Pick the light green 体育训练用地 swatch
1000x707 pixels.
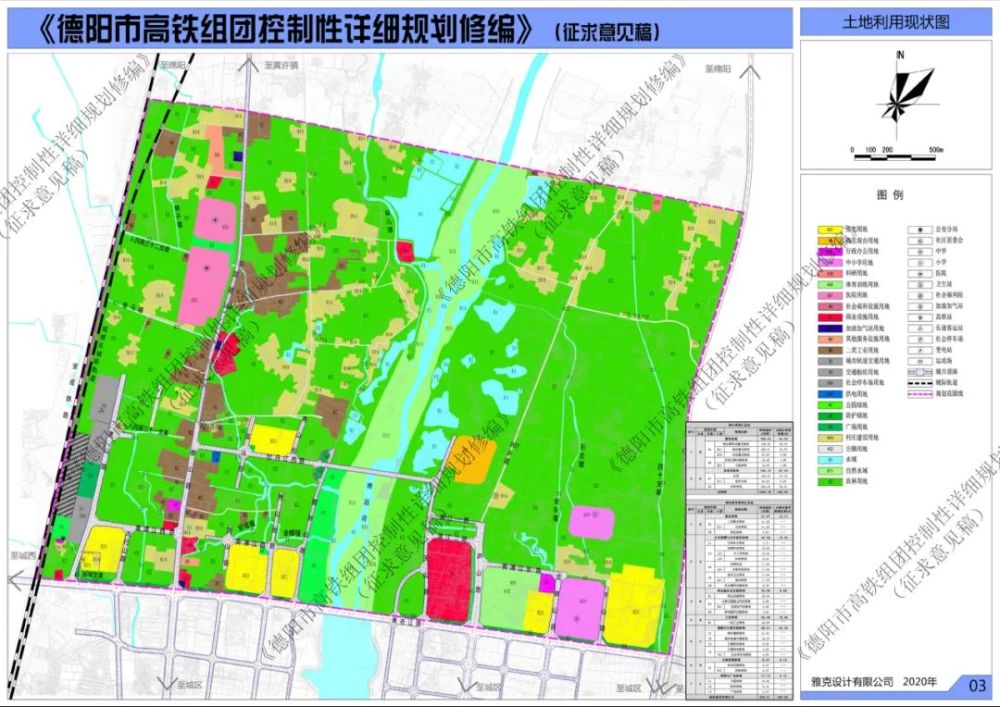830,284
